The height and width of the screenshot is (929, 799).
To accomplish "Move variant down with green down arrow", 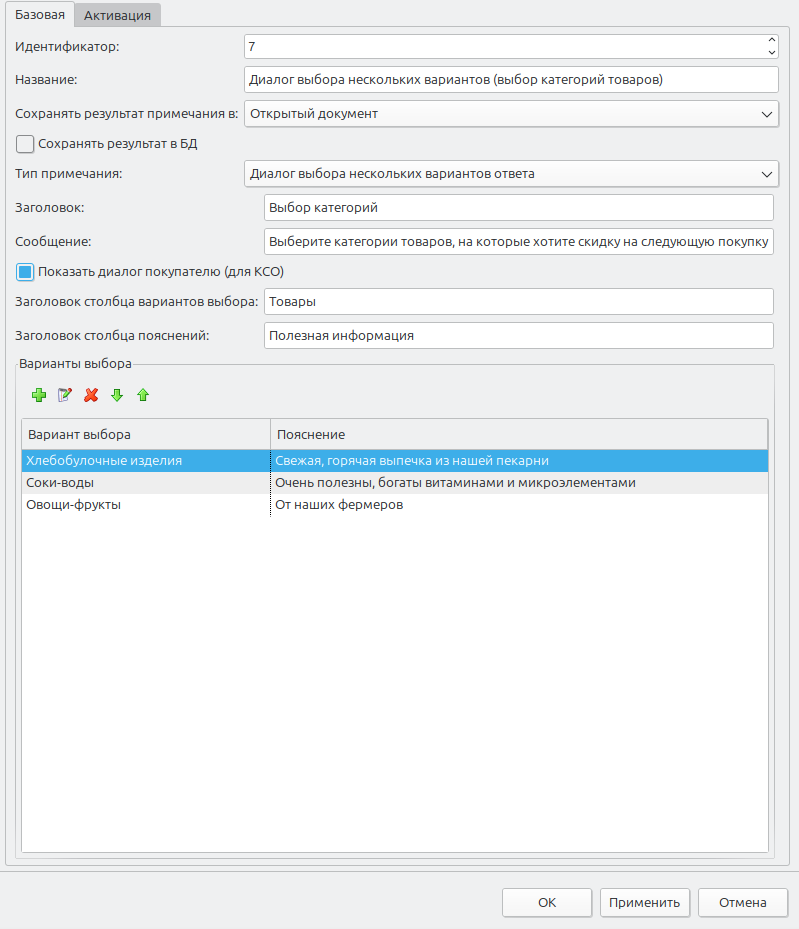I will coord(117,396).
